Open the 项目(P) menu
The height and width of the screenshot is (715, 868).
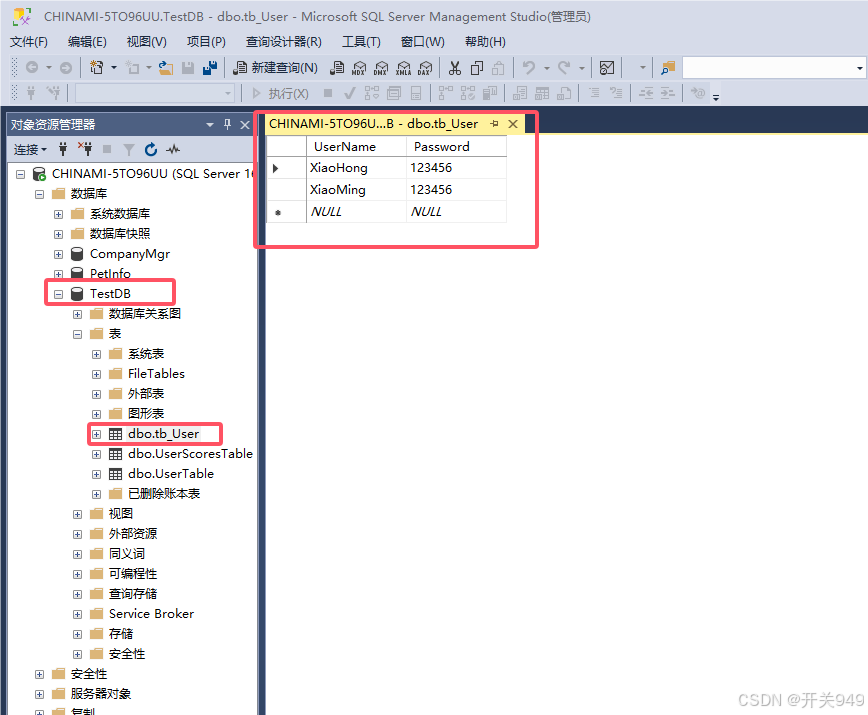pyautogui.click(x=206, y=42)
